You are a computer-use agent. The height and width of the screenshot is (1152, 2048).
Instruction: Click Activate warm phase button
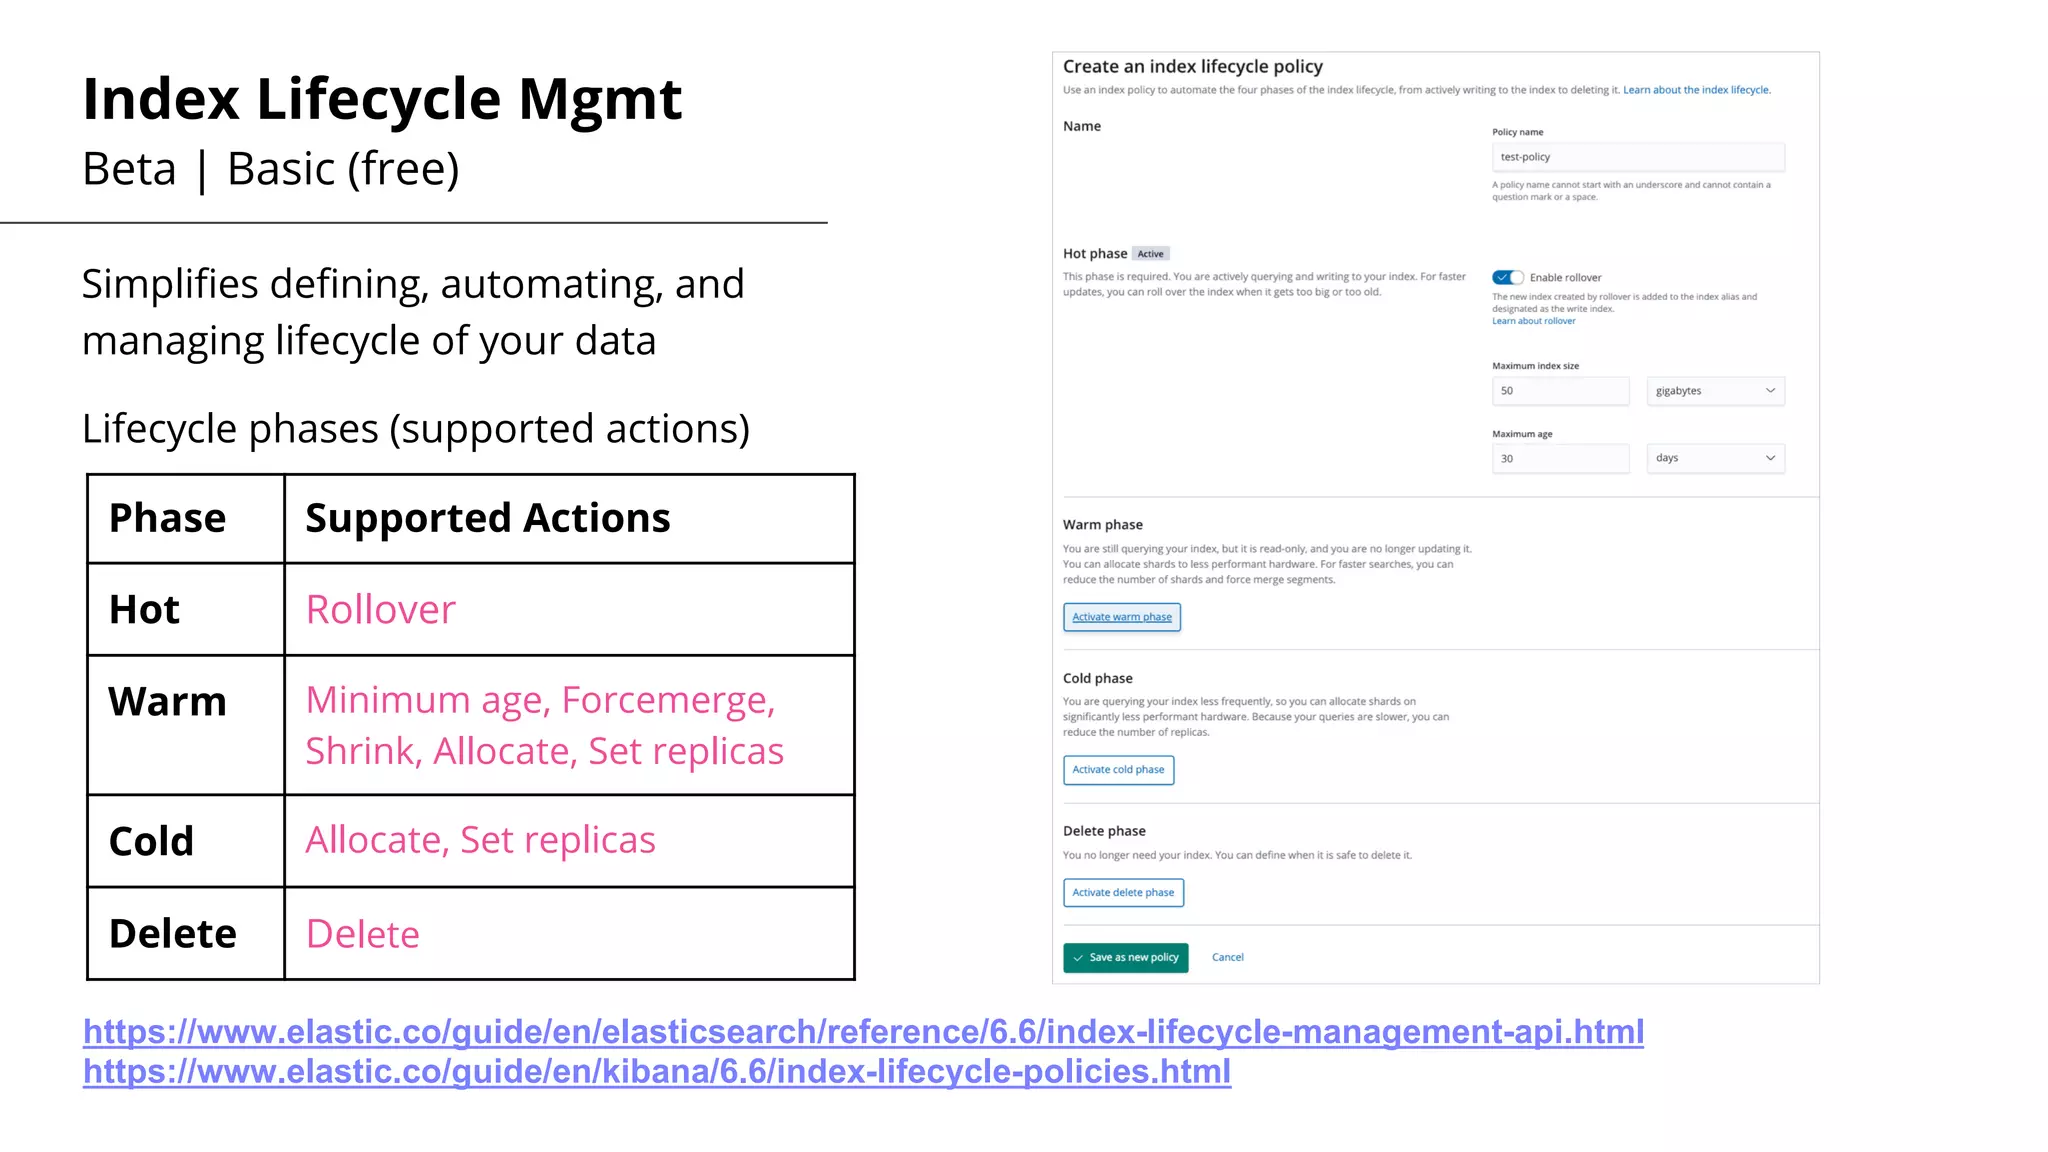tap(1122, 617)
